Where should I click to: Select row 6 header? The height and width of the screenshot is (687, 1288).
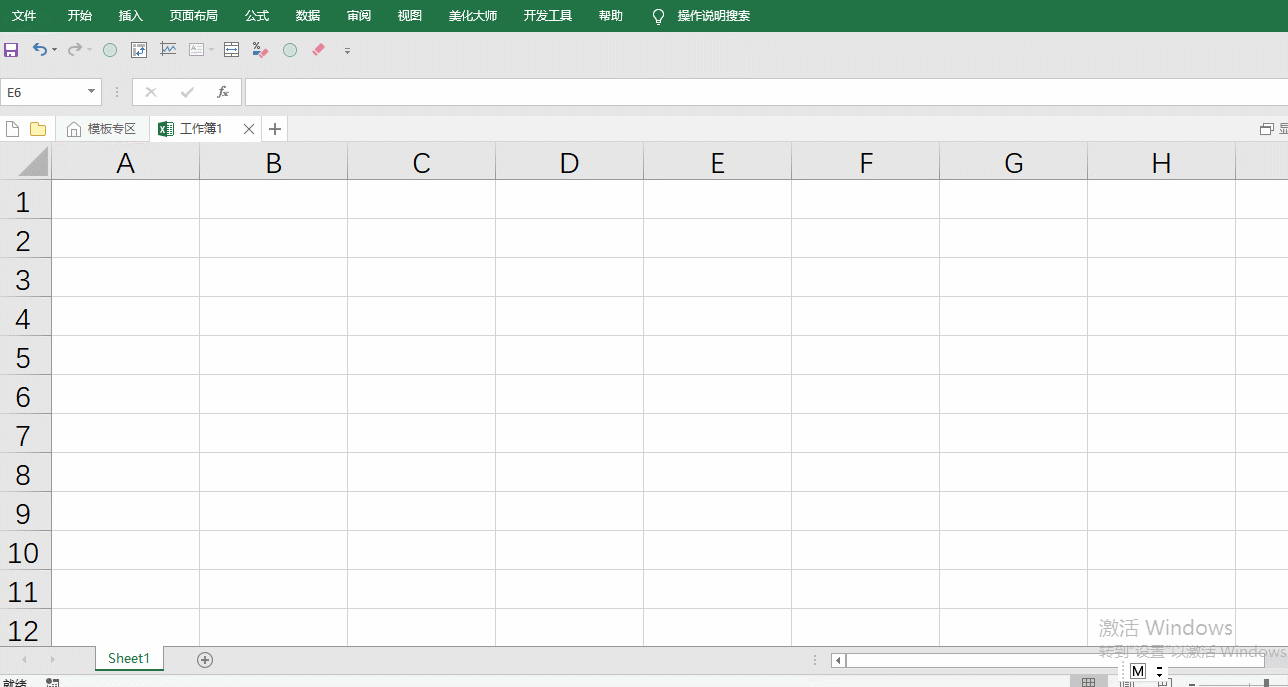pyautogui.click(x=25, y=395)
